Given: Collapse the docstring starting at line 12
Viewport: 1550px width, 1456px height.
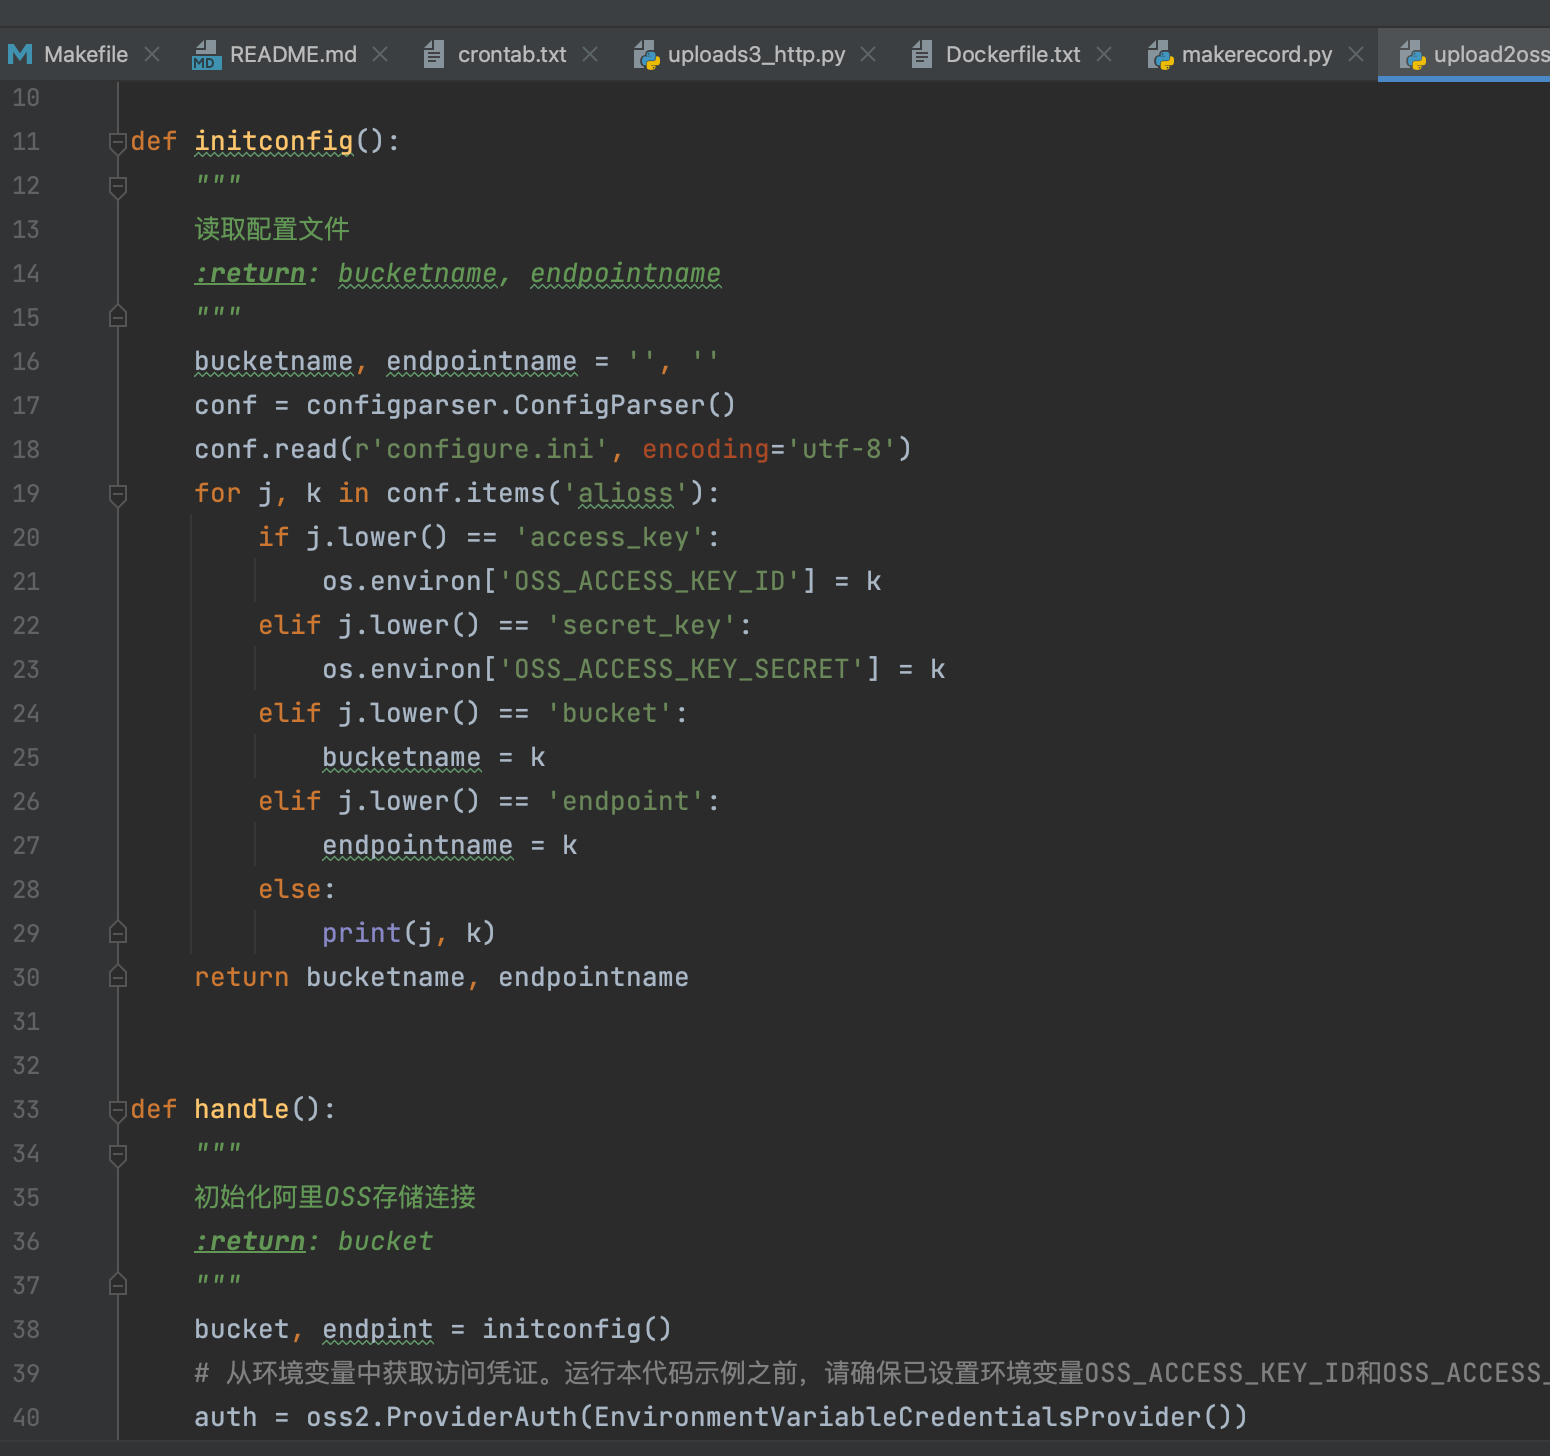Looking at the screenshot, I should point(118,187).
